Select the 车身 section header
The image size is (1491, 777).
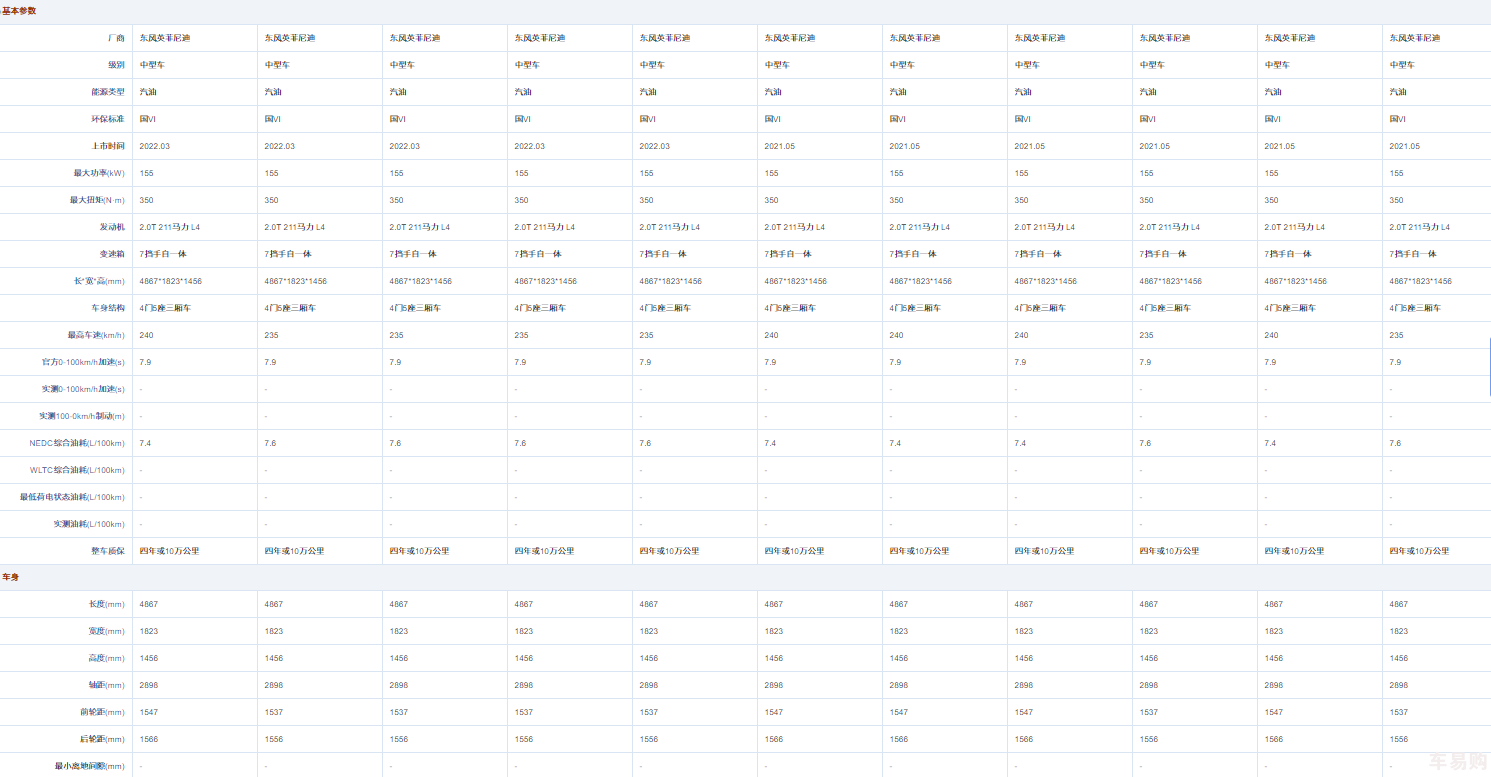point(10,578)
